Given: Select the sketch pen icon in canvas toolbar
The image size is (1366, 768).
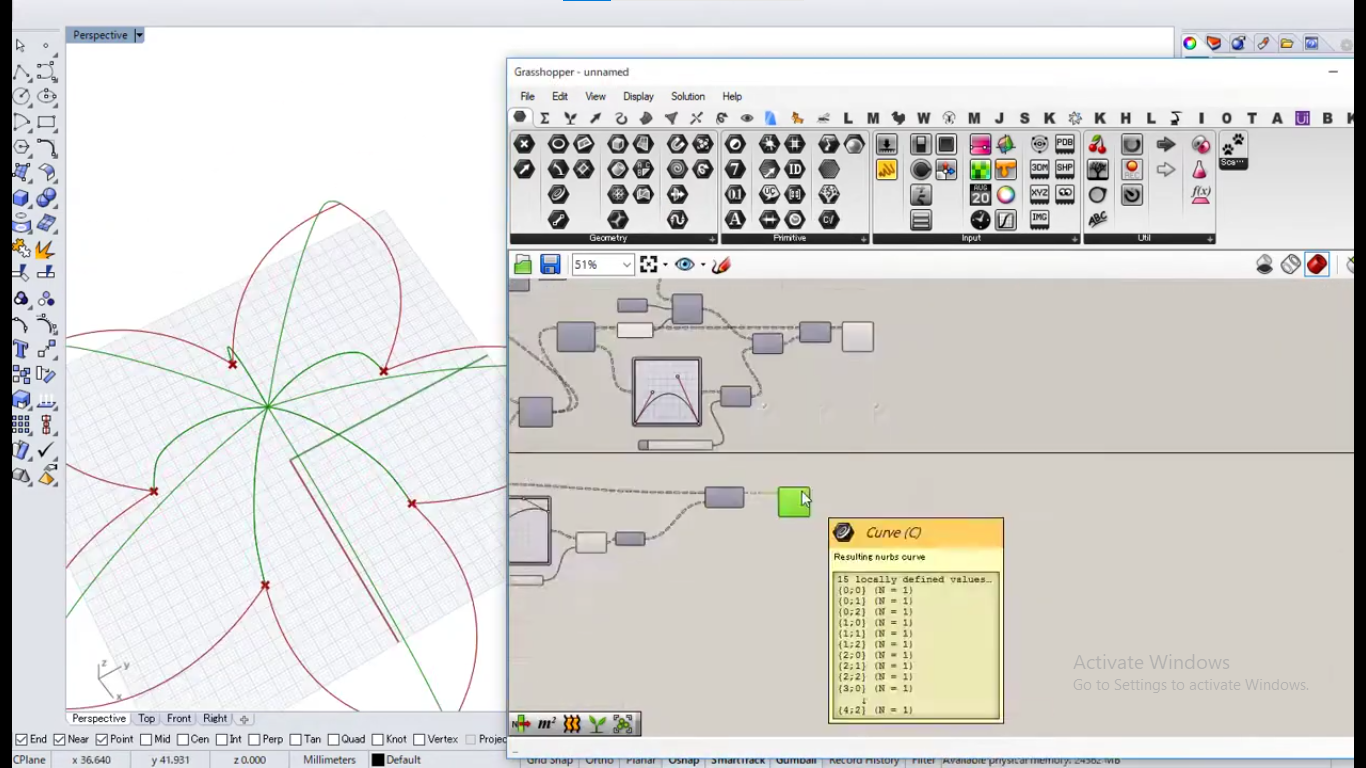Looking at the screenshot, I should [722, 264].
